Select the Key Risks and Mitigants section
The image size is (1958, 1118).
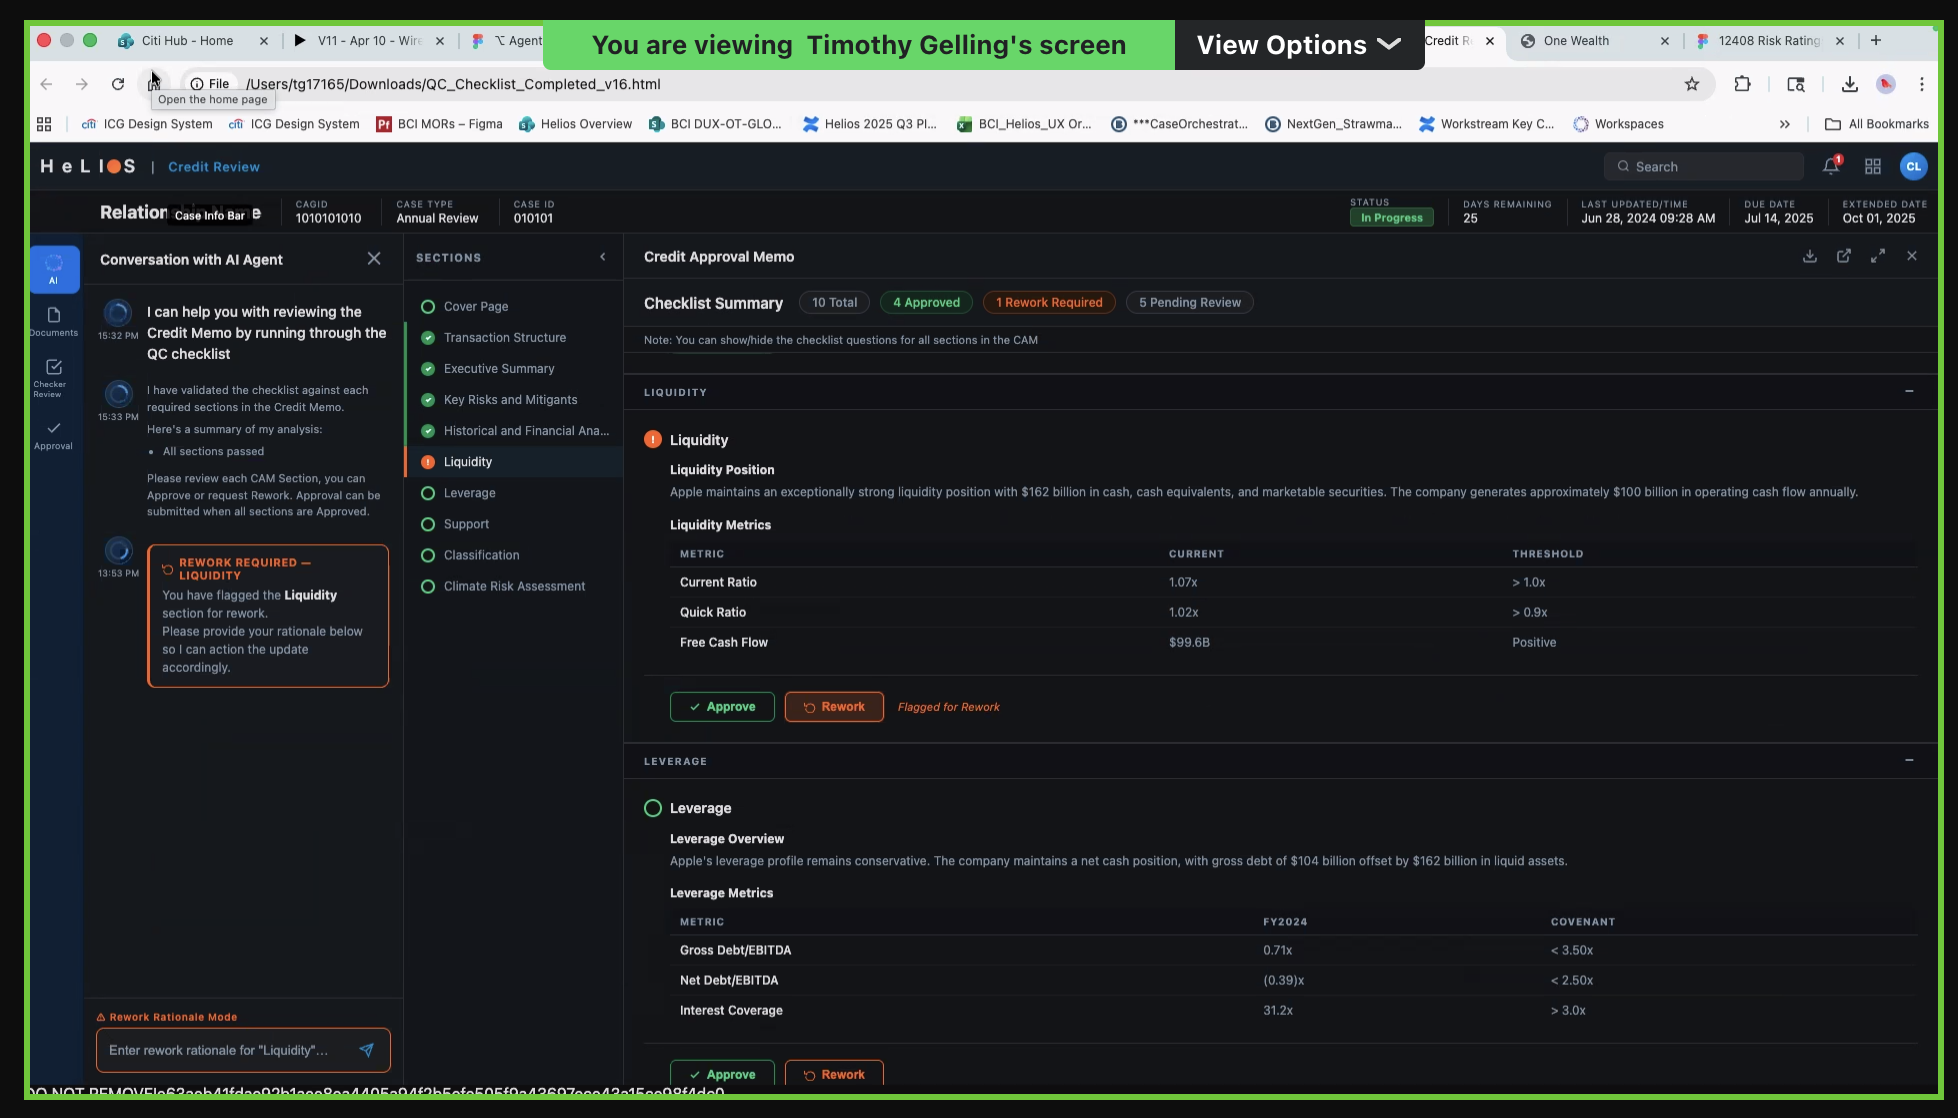[x=514, y=399]
